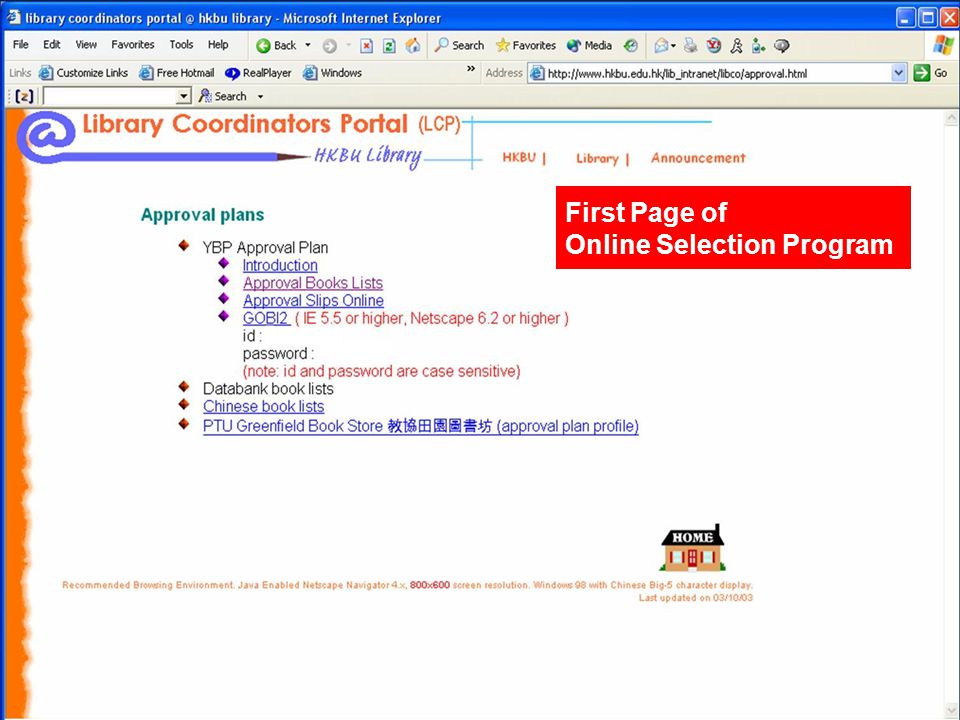Click the [z] toolbar icon
Screen dimensions: 960x720
pos(24,96)
